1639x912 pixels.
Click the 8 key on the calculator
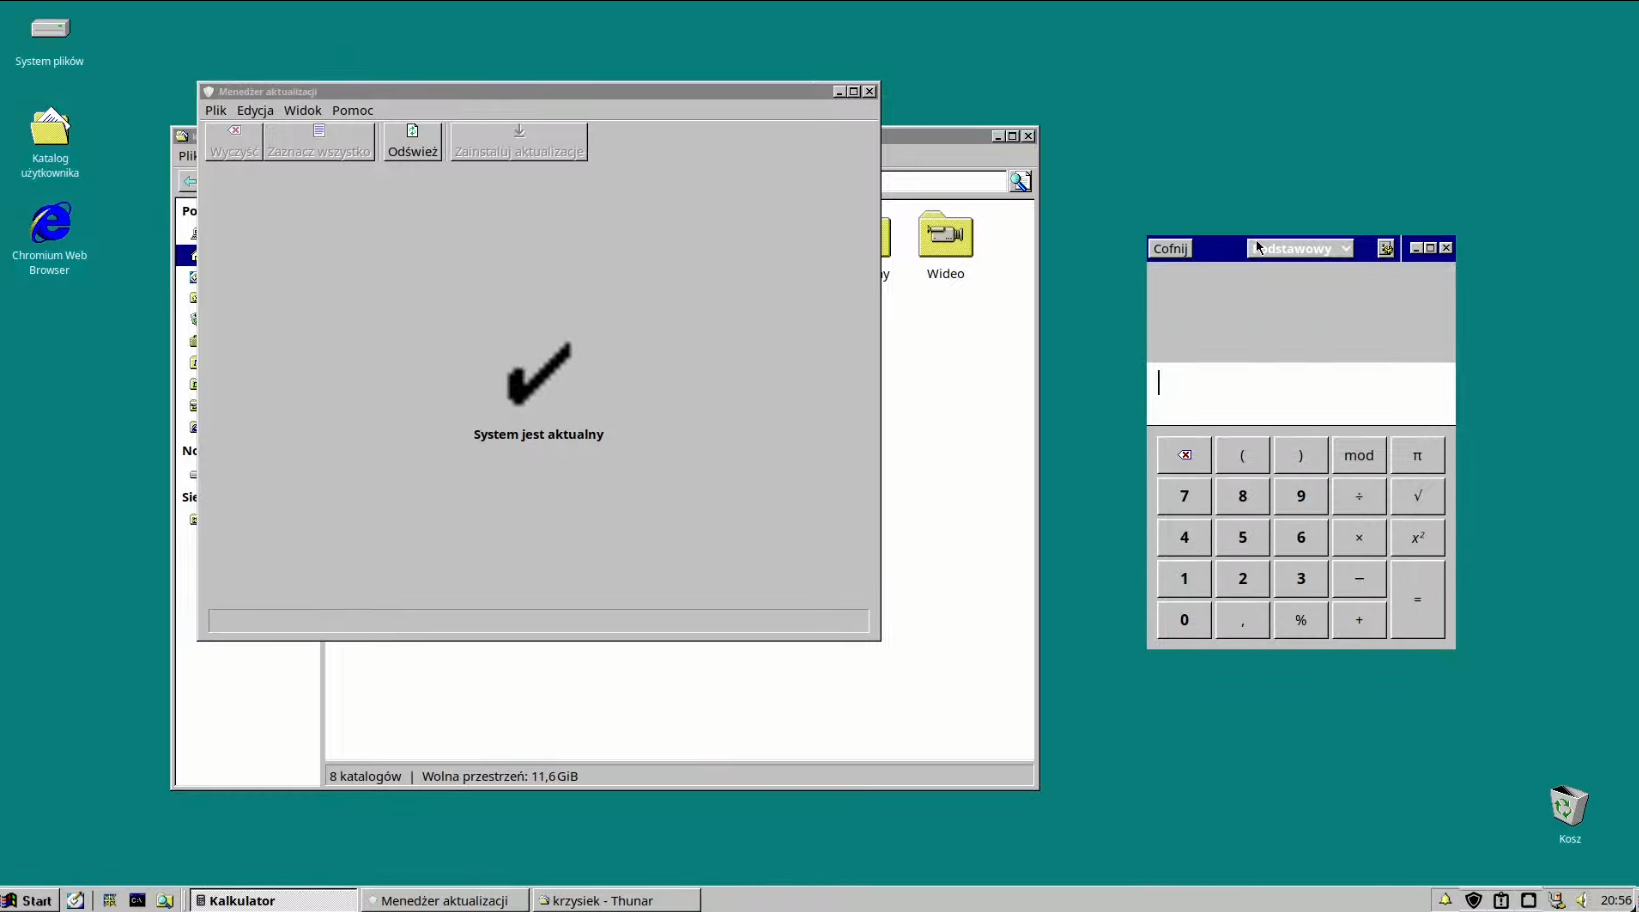pos(1243,496)
